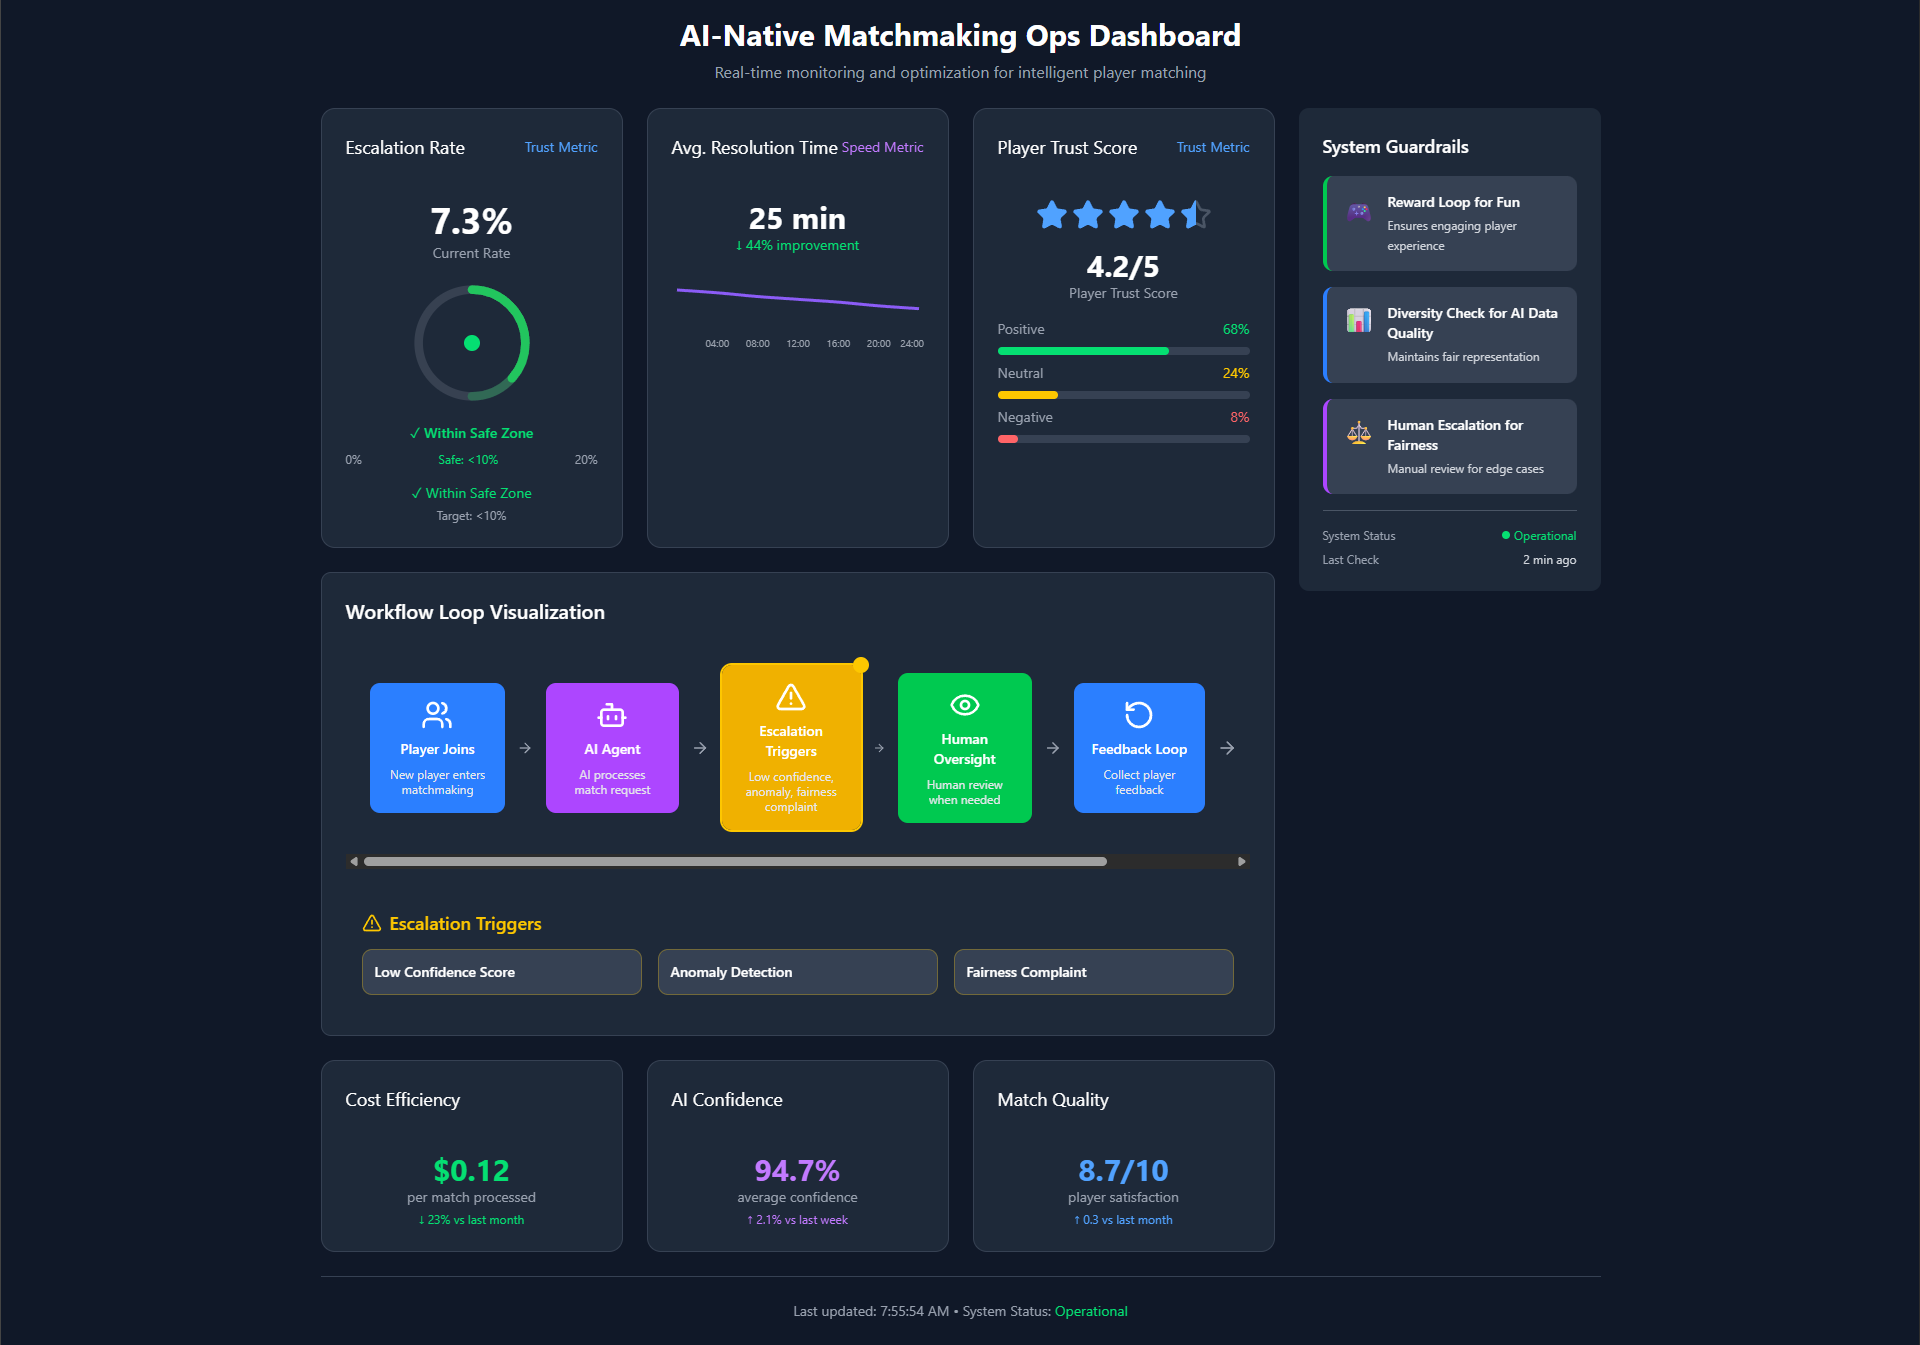Click the Escalation Triggers warning triangle icon
The height and width of the screenshot is (1345, 1920).
(790, 697)
